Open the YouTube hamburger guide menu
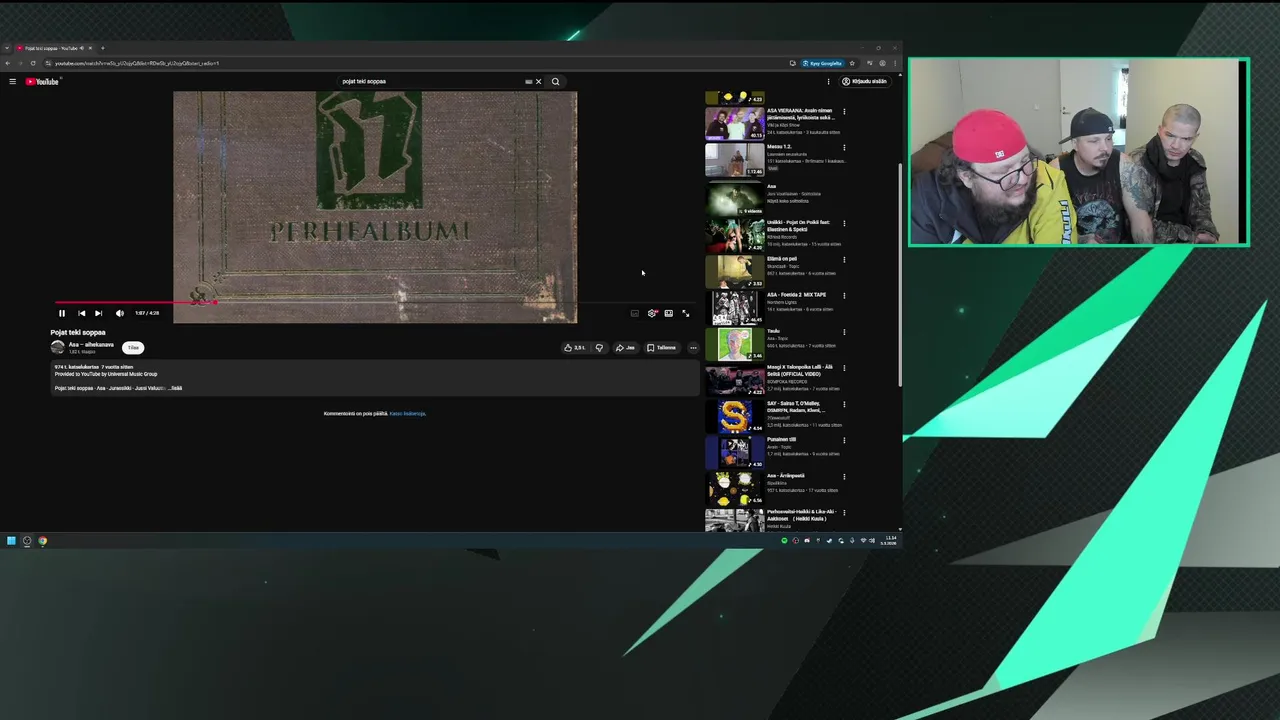Screen dimensions: 1280x720 coord(12,81)
